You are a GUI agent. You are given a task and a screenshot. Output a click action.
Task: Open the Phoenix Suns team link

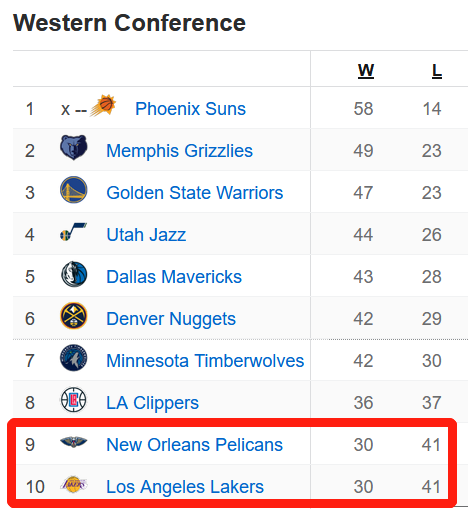[x=190, y=109]
